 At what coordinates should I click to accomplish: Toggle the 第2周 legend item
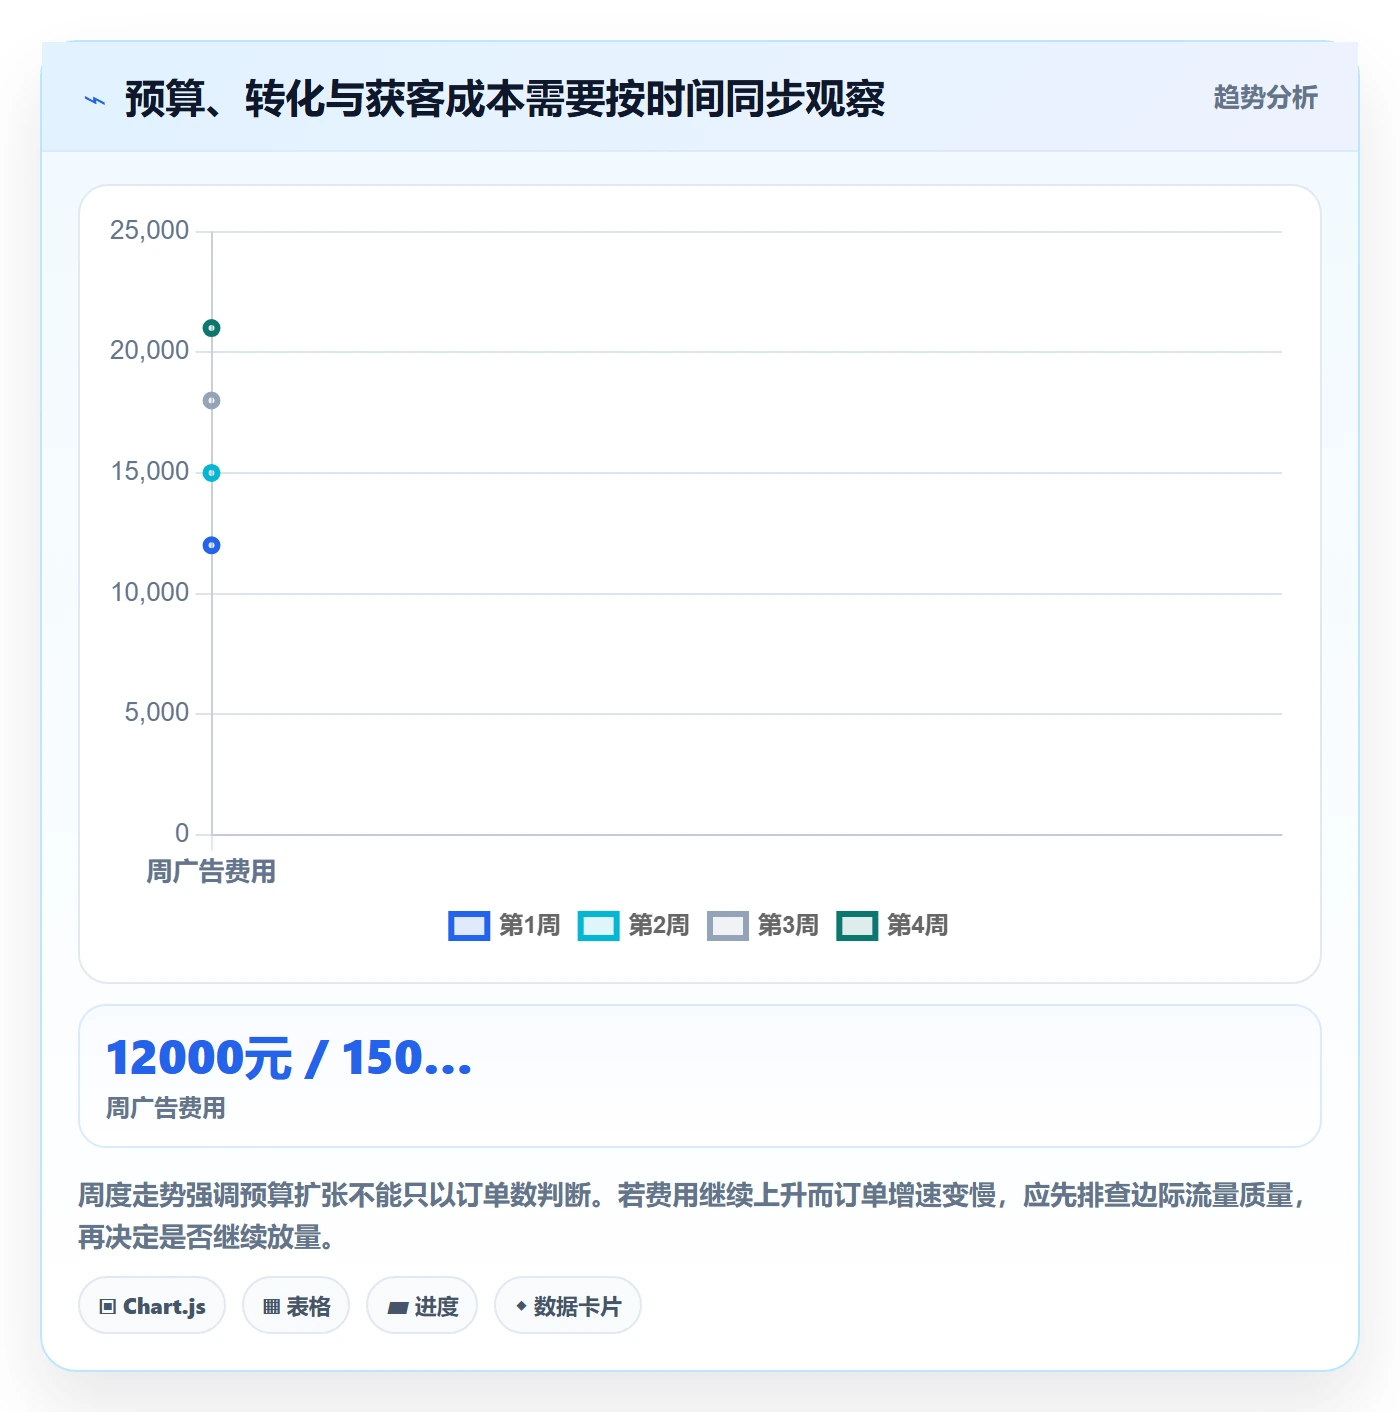tap(633, 925)
